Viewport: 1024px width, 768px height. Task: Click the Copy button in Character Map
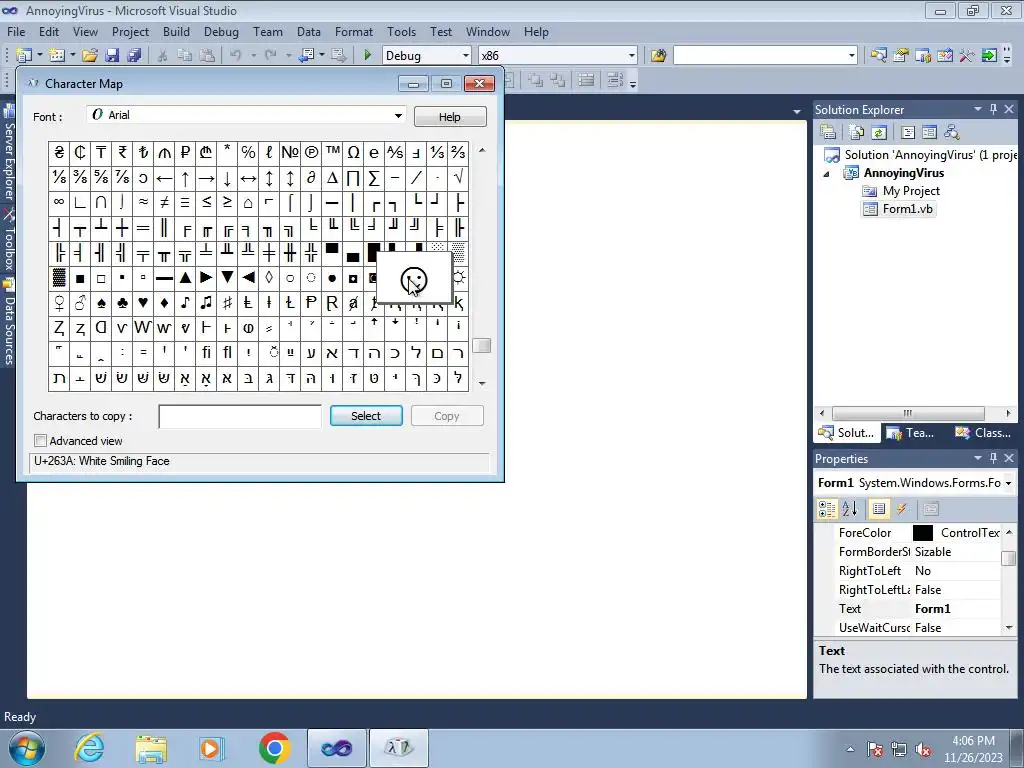point(447,416)
